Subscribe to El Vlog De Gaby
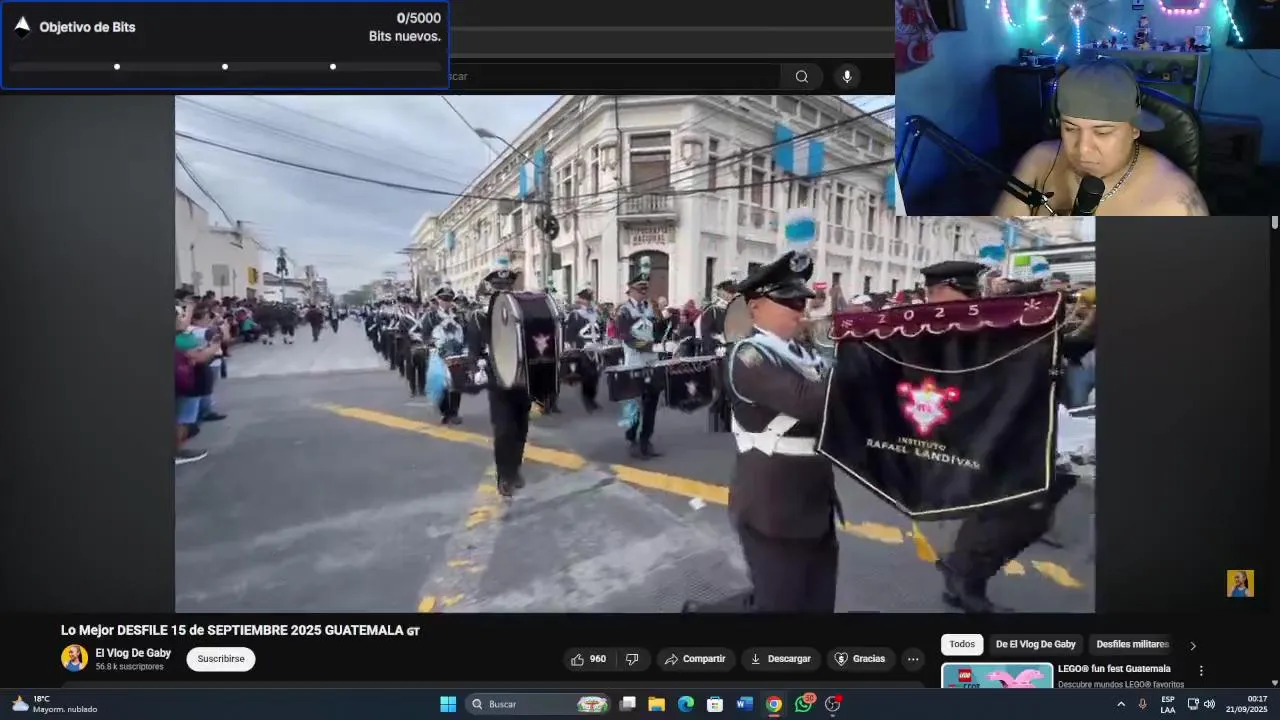 pos(221,659)
